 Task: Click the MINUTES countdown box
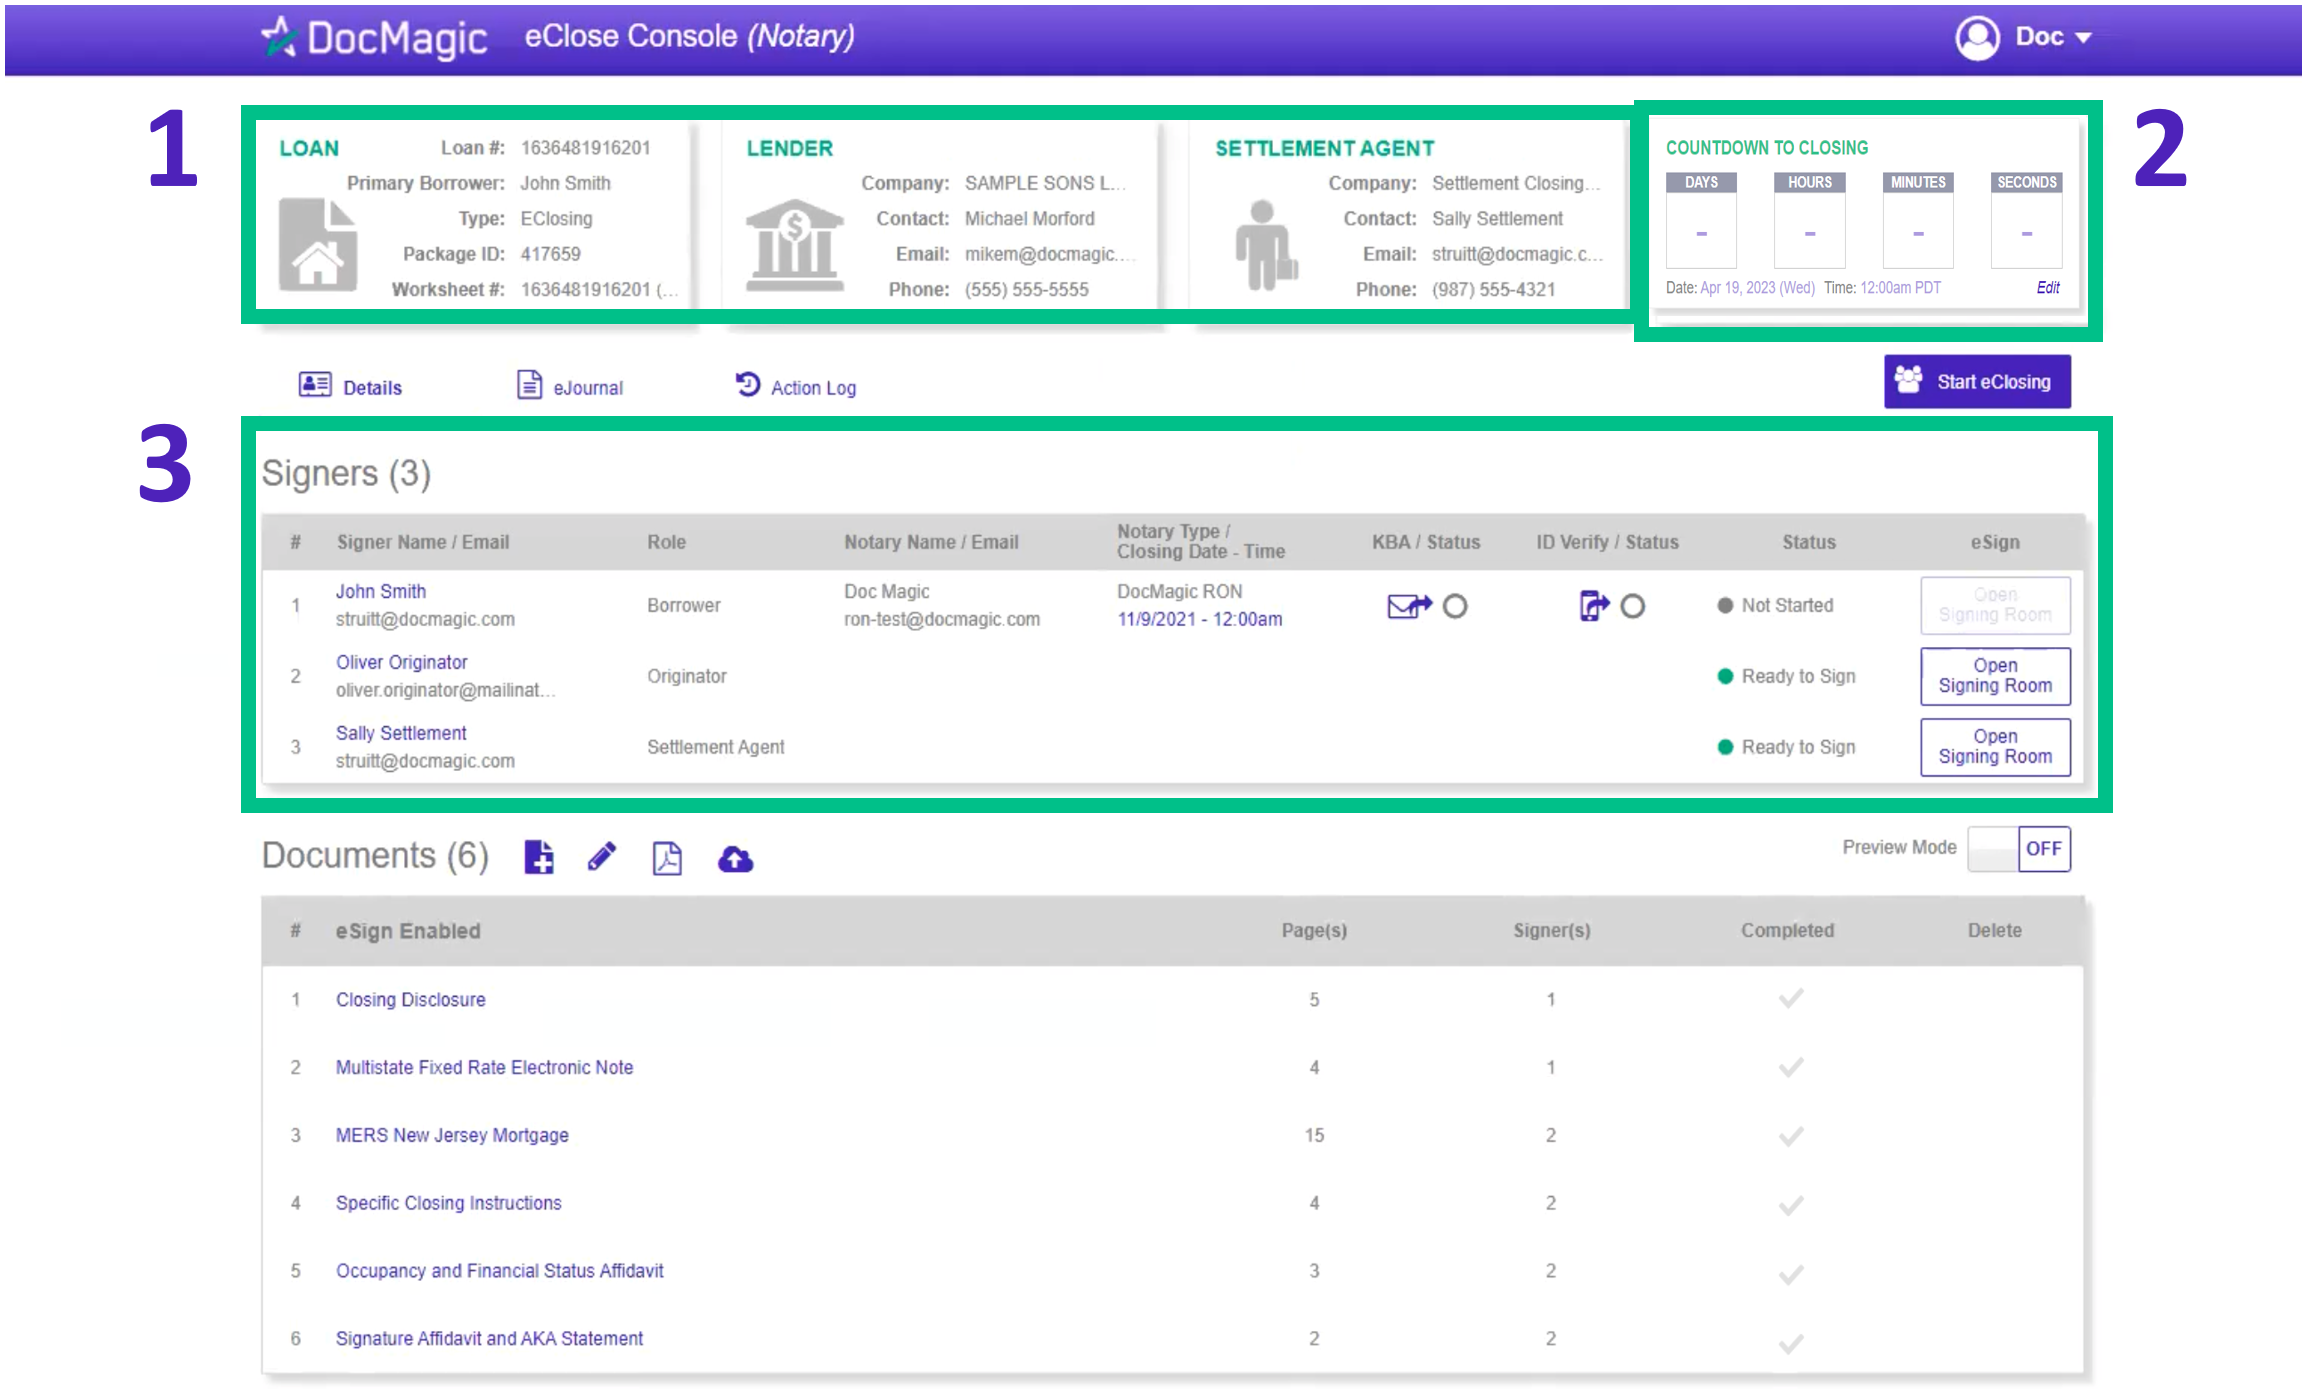click(1918, 221)
